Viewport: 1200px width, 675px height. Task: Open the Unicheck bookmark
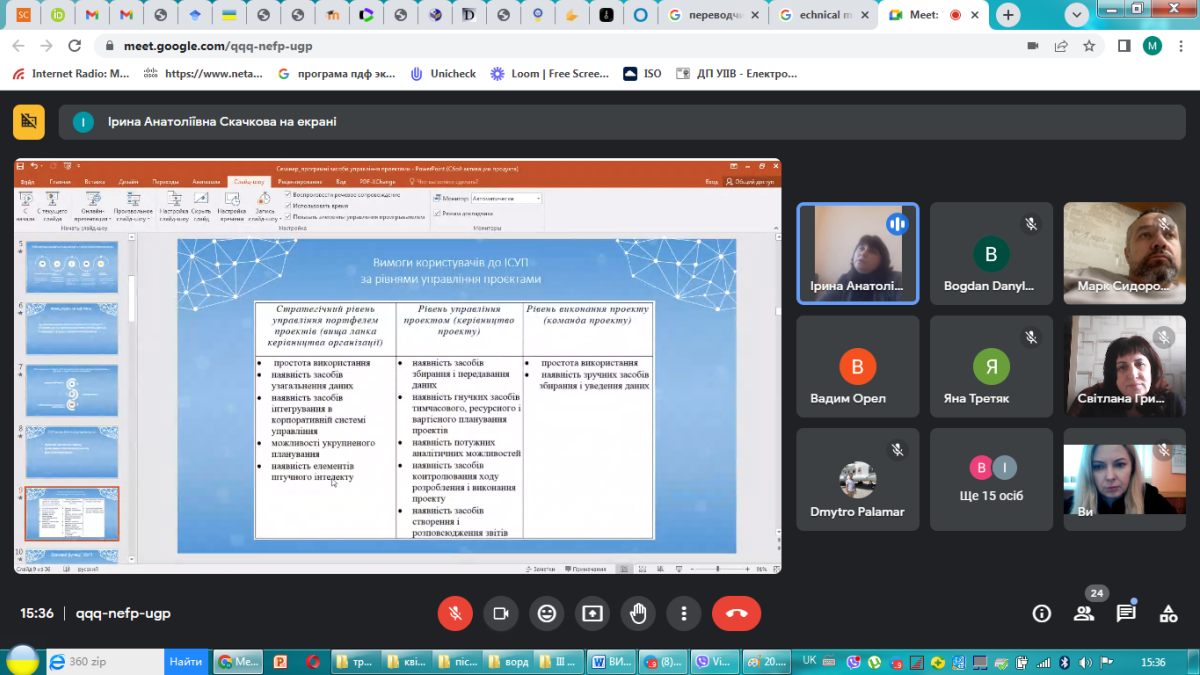coord(443,73)
